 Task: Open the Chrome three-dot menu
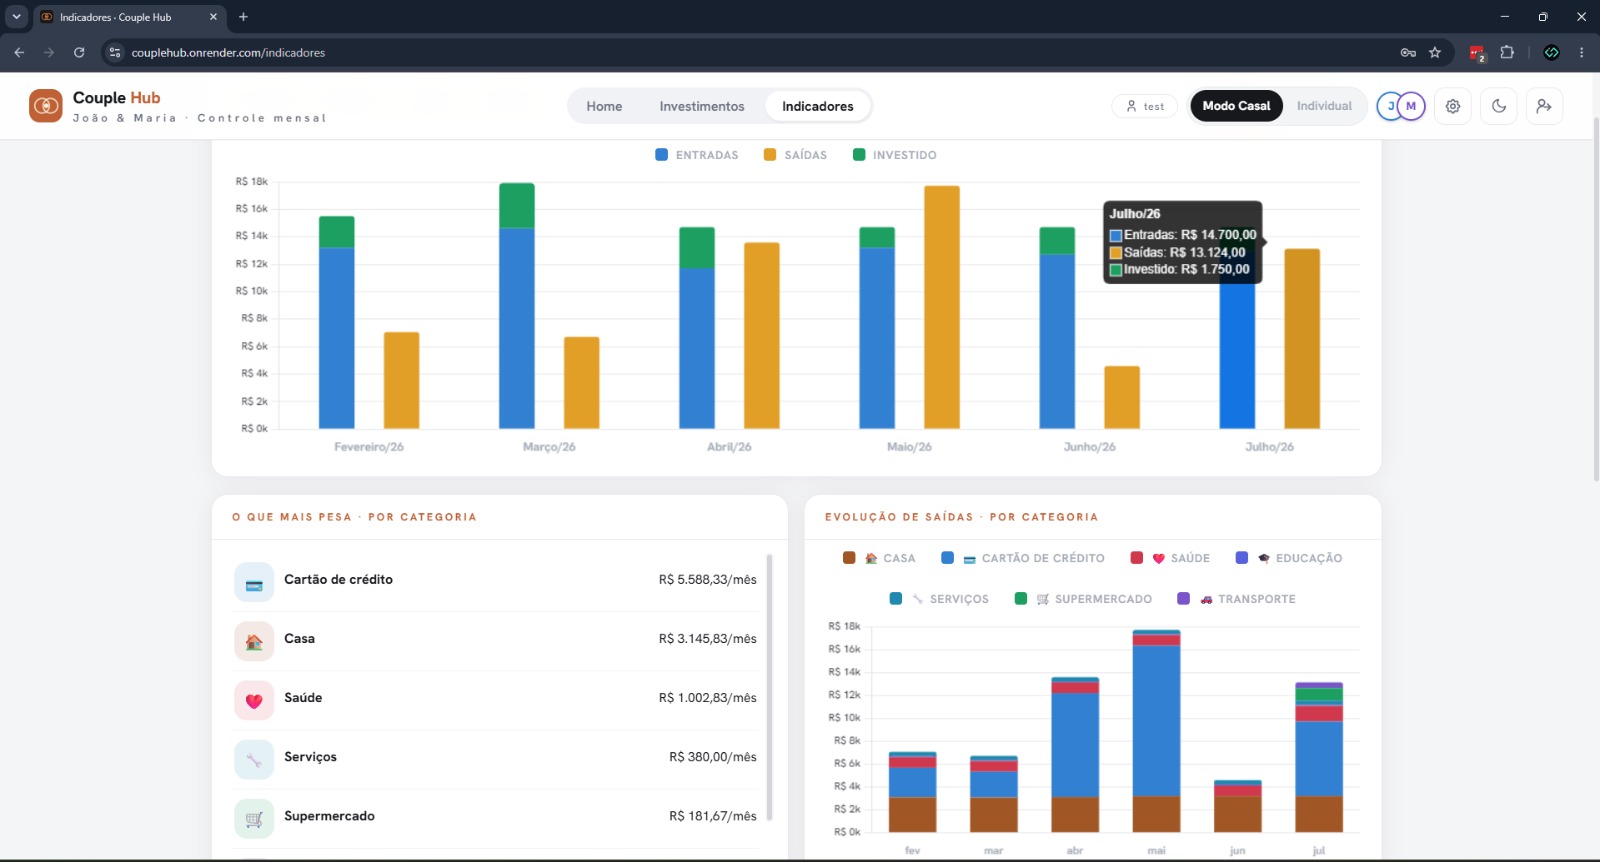click(x=1581, y=52)
